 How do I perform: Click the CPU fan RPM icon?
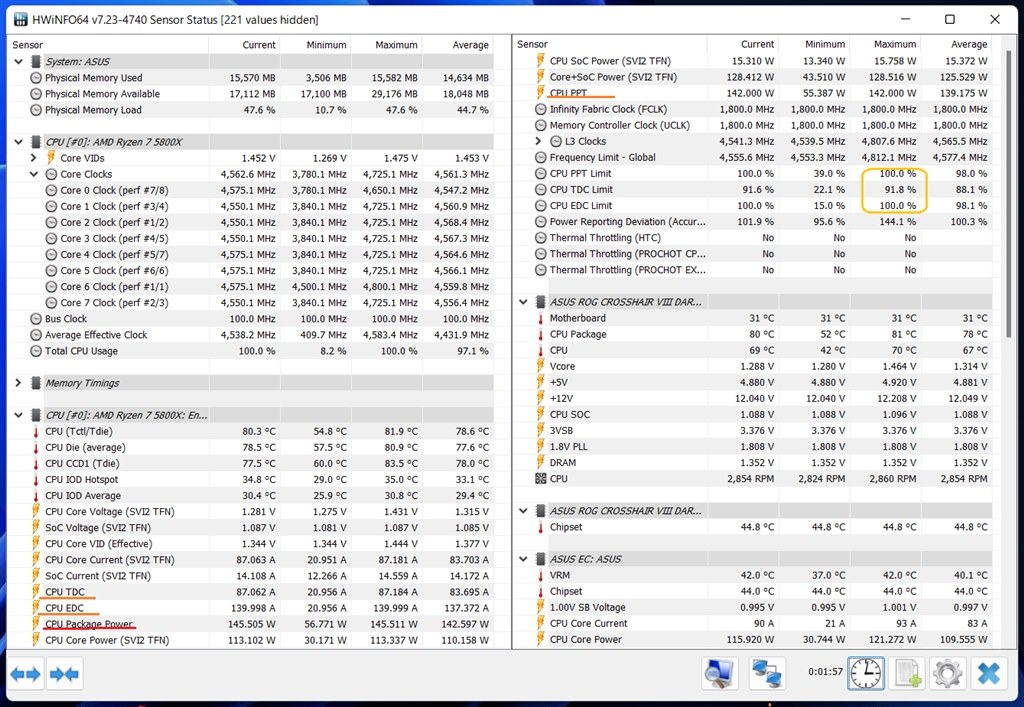pos(541,479)
